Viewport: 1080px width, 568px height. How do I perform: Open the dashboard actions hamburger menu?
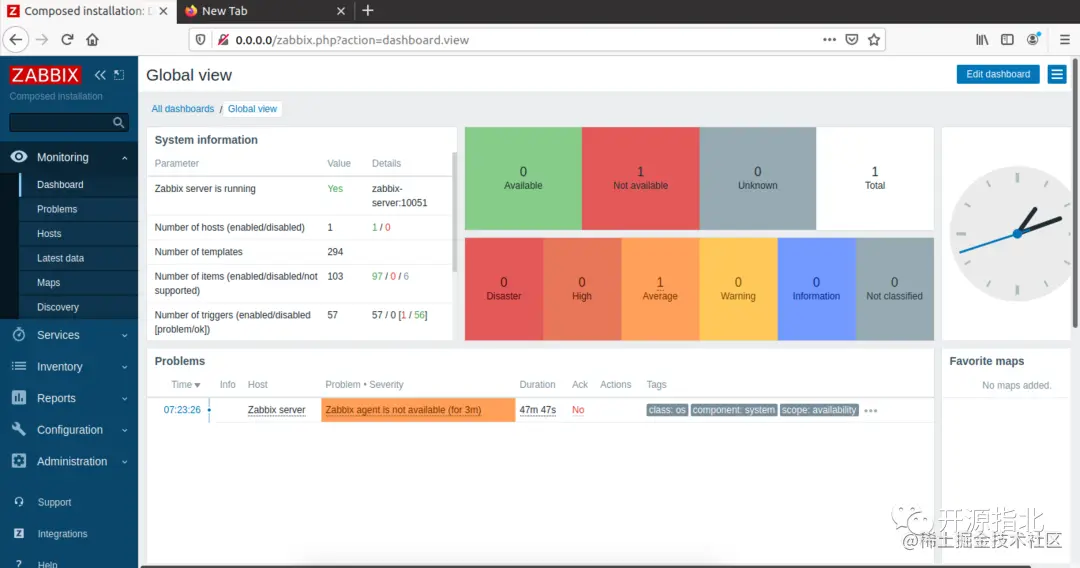(x=1057, y=74)
